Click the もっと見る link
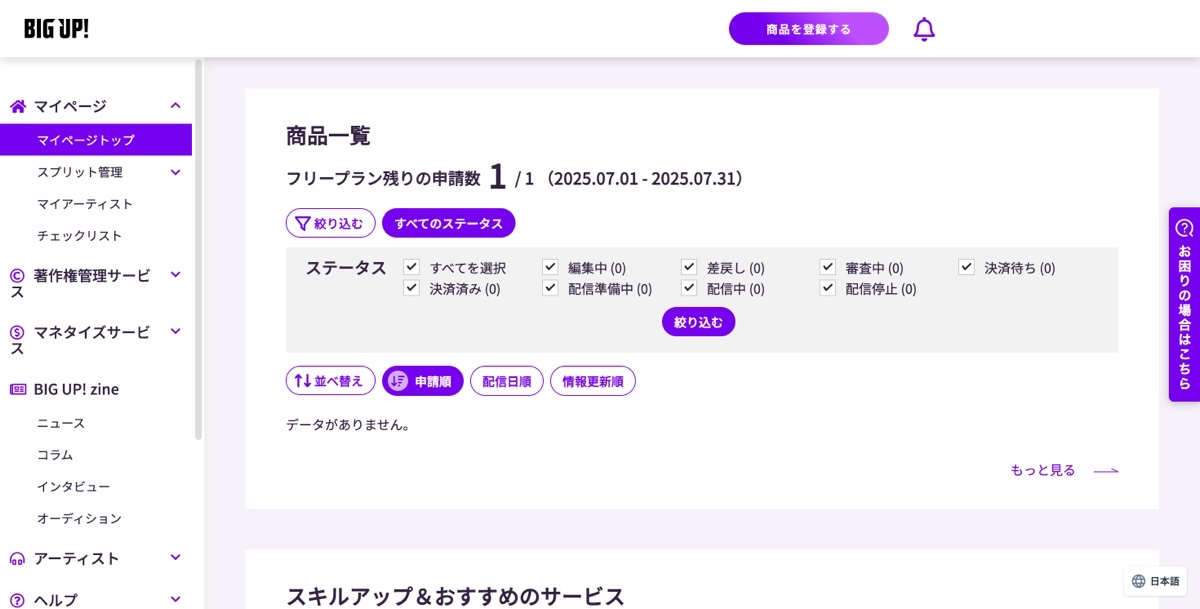Screen dimensions: 1200x609 [1043, 469]
